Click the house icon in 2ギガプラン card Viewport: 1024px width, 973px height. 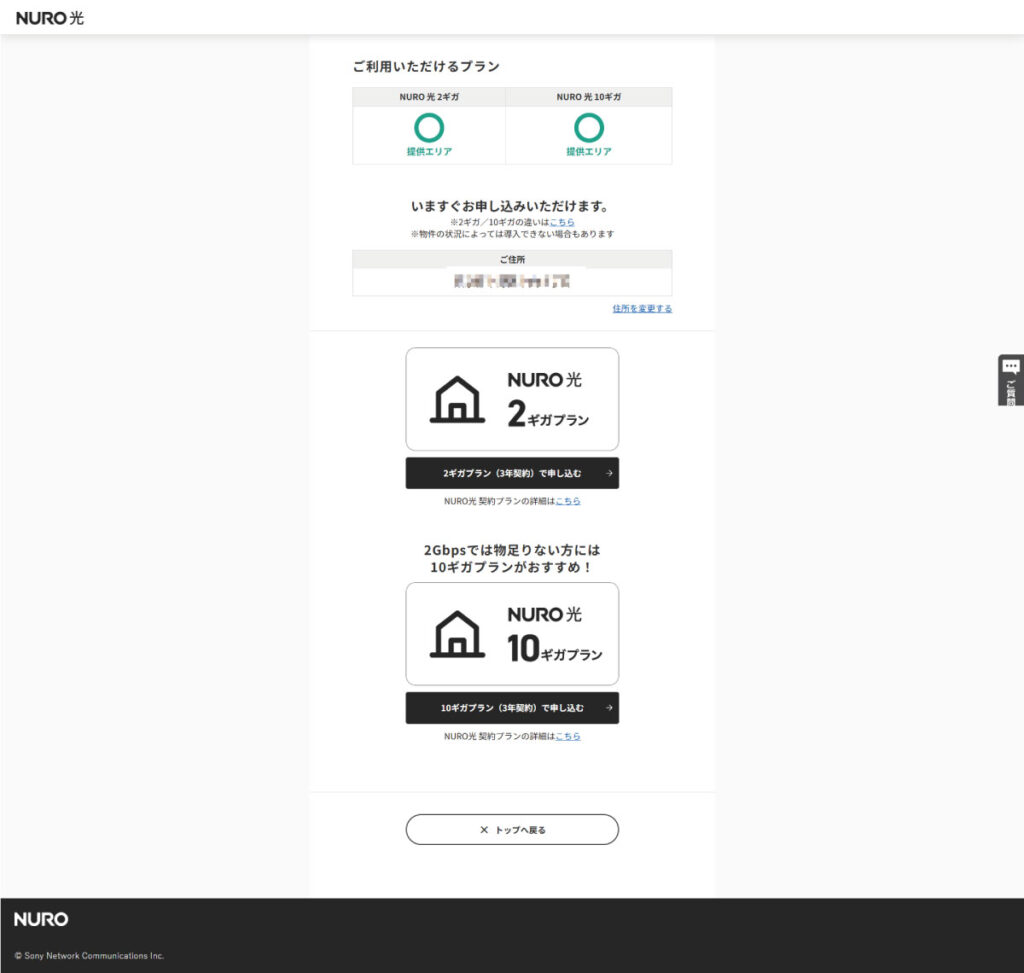click(x=457, y=399)
